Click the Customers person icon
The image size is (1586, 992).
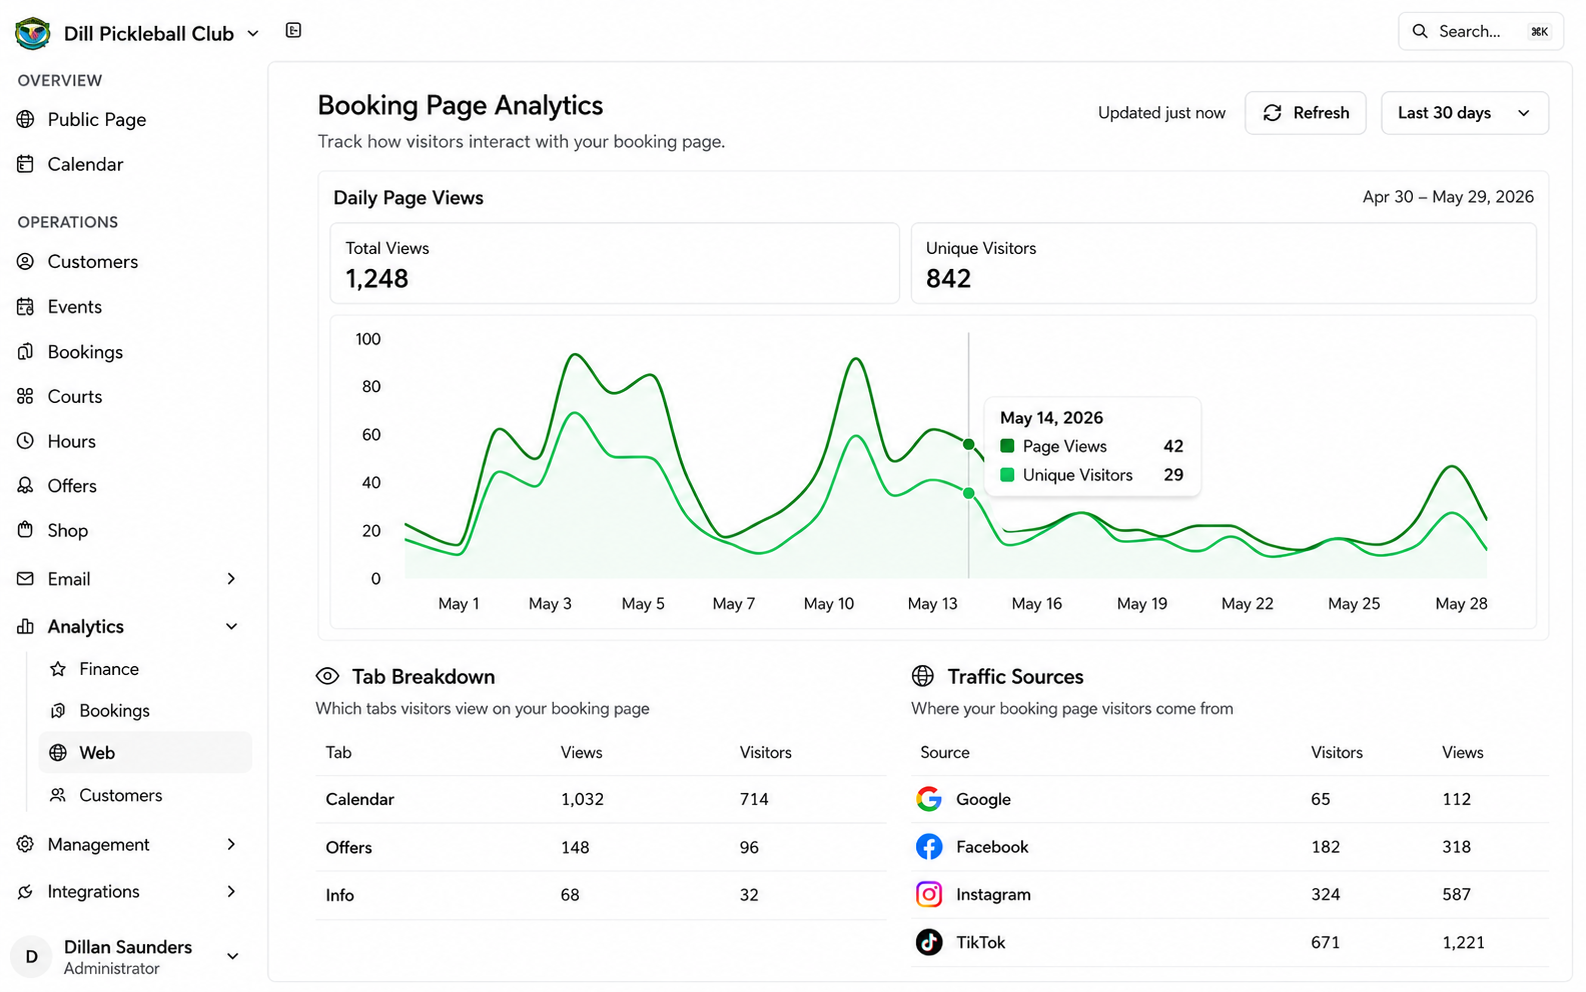[x=26, y=261]
